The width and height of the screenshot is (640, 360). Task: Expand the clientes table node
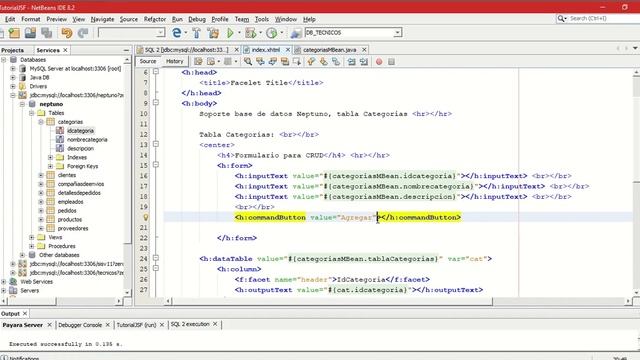coord(41,175)
